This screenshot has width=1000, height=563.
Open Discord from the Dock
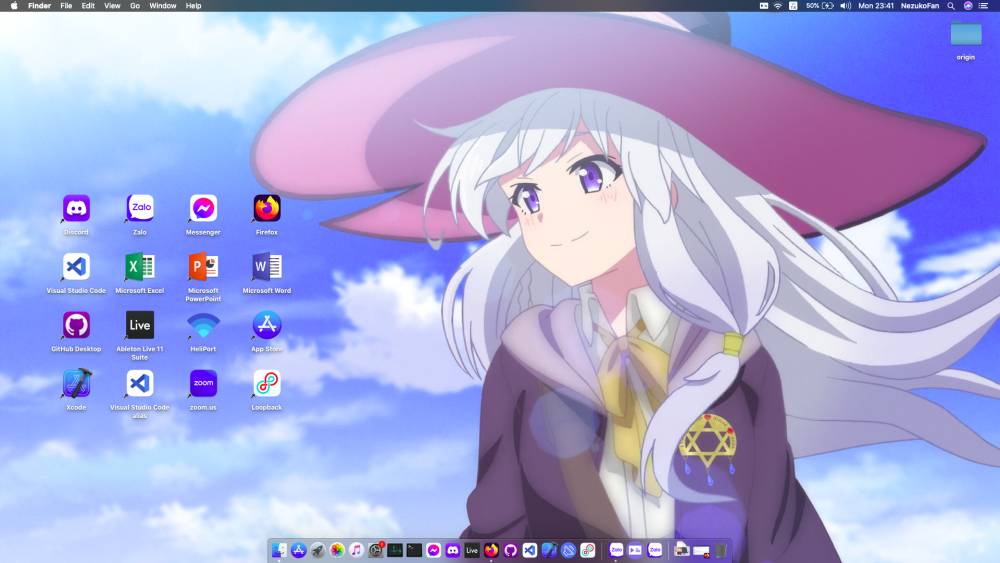pos(453,550)
